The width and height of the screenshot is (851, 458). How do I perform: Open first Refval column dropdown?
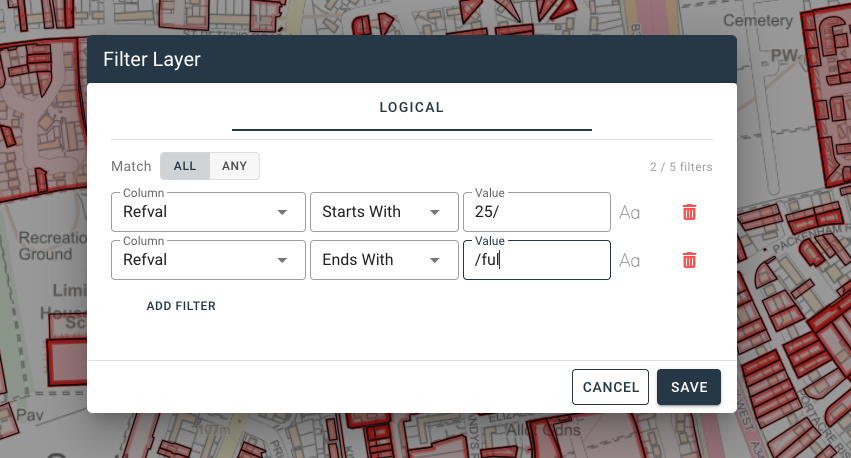(208, 212)
